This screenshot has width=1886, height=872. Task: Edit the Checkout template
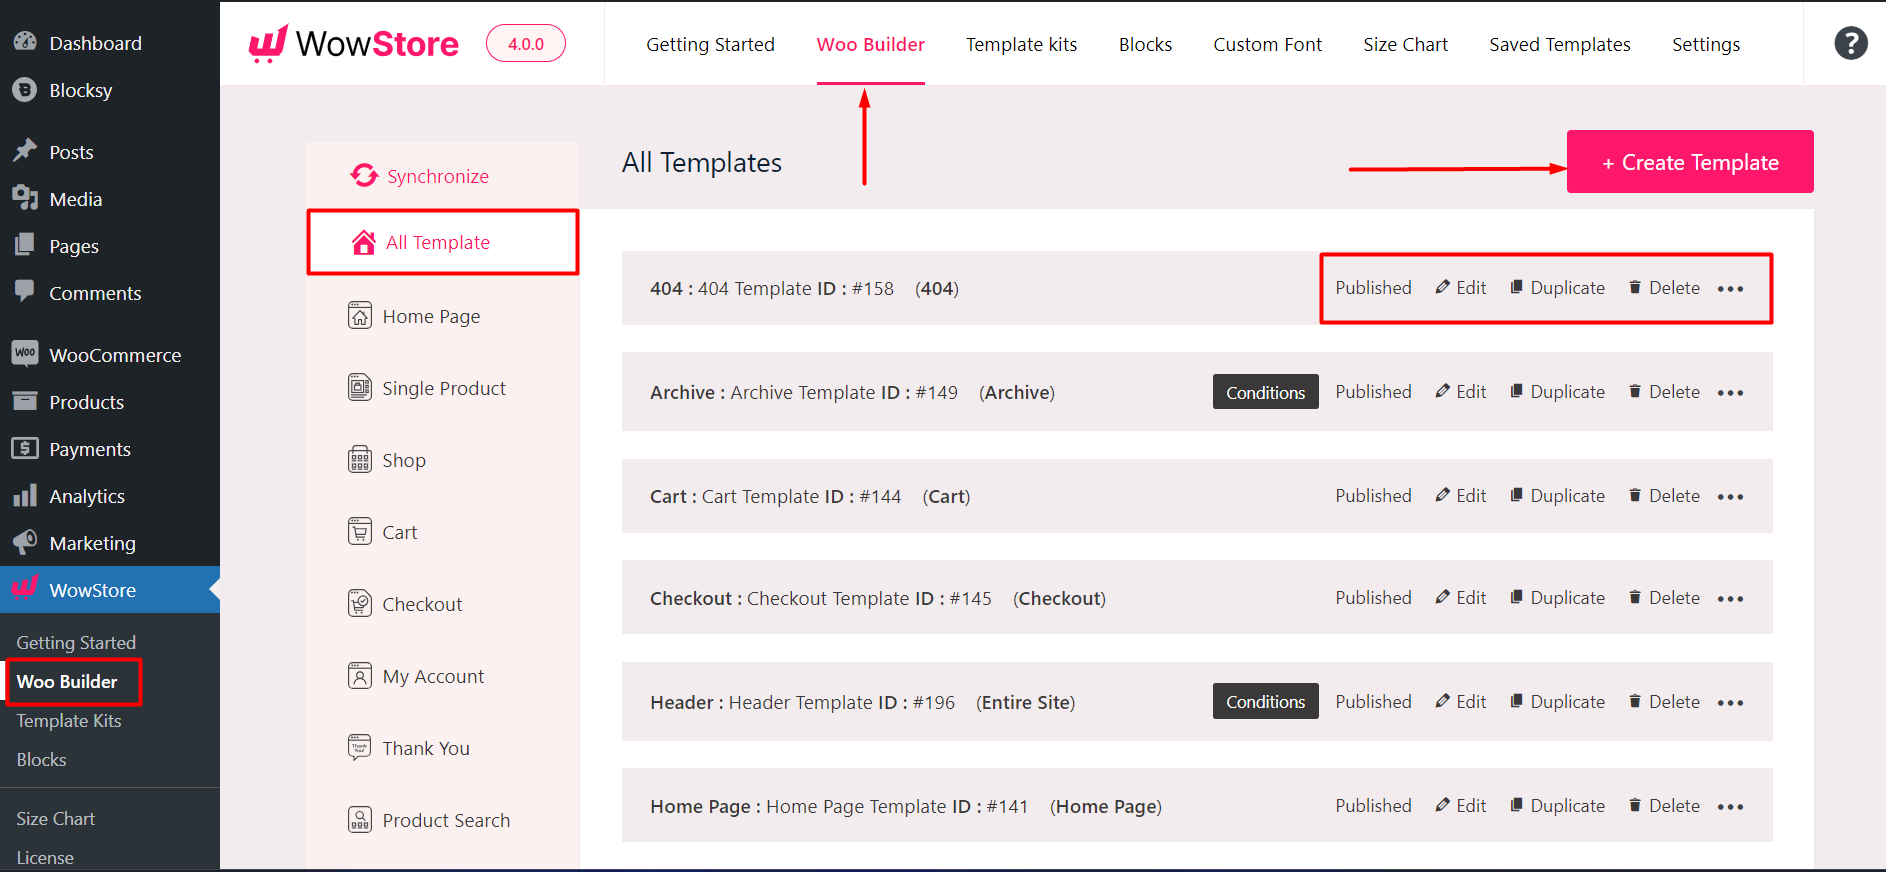(1461, 598)
